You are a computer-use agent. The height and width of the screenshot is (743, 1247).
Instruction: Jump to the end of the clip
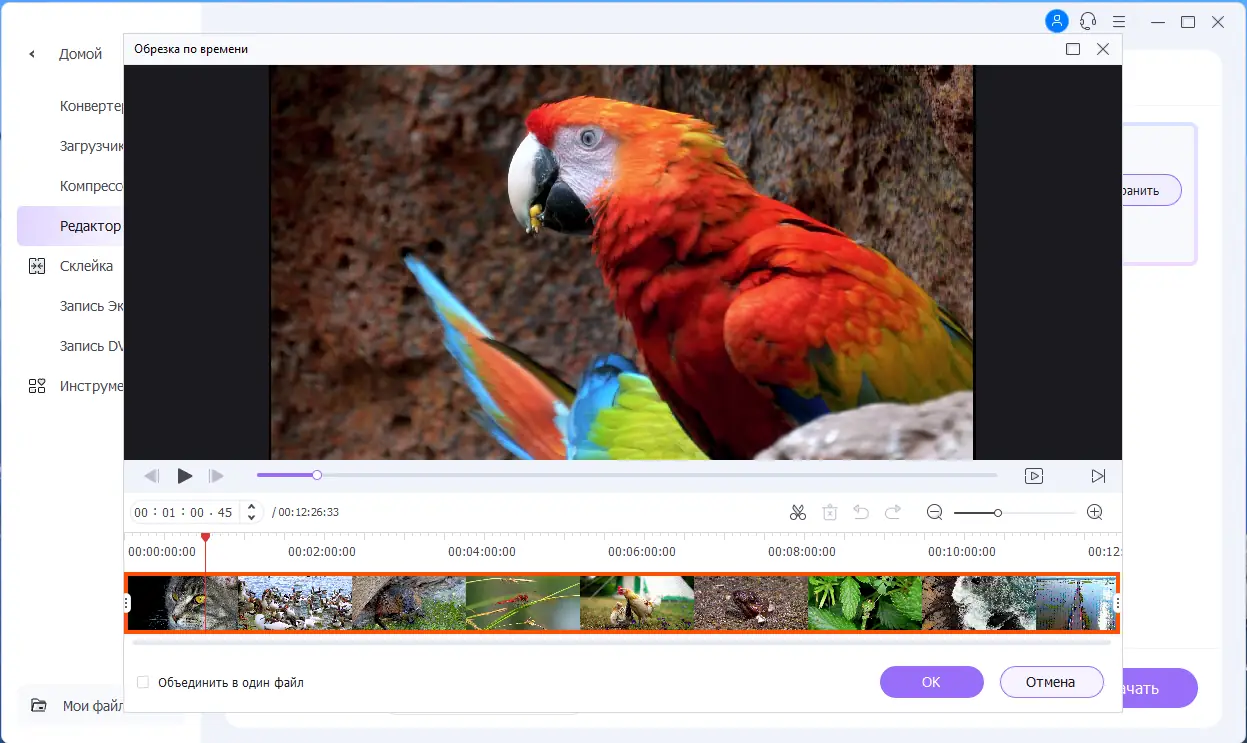(1098, 476)
